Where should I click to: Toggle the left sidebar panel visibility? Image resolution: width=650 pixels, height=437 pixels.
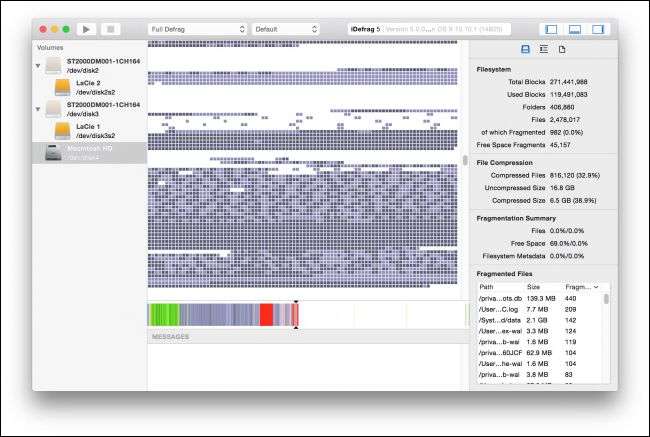(x=550, y=30)
